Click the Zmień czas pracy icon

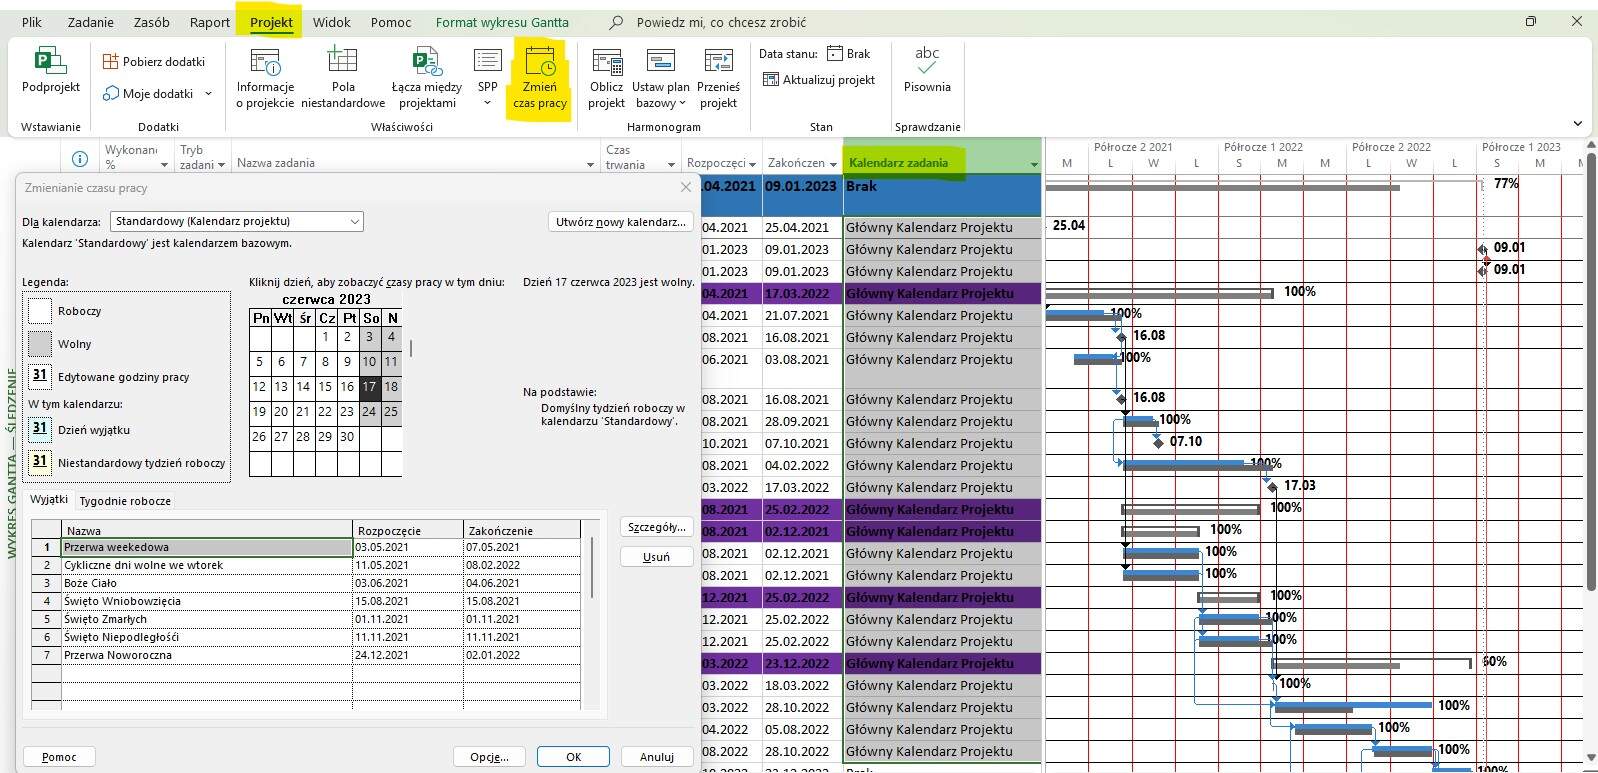pos(539,64)
